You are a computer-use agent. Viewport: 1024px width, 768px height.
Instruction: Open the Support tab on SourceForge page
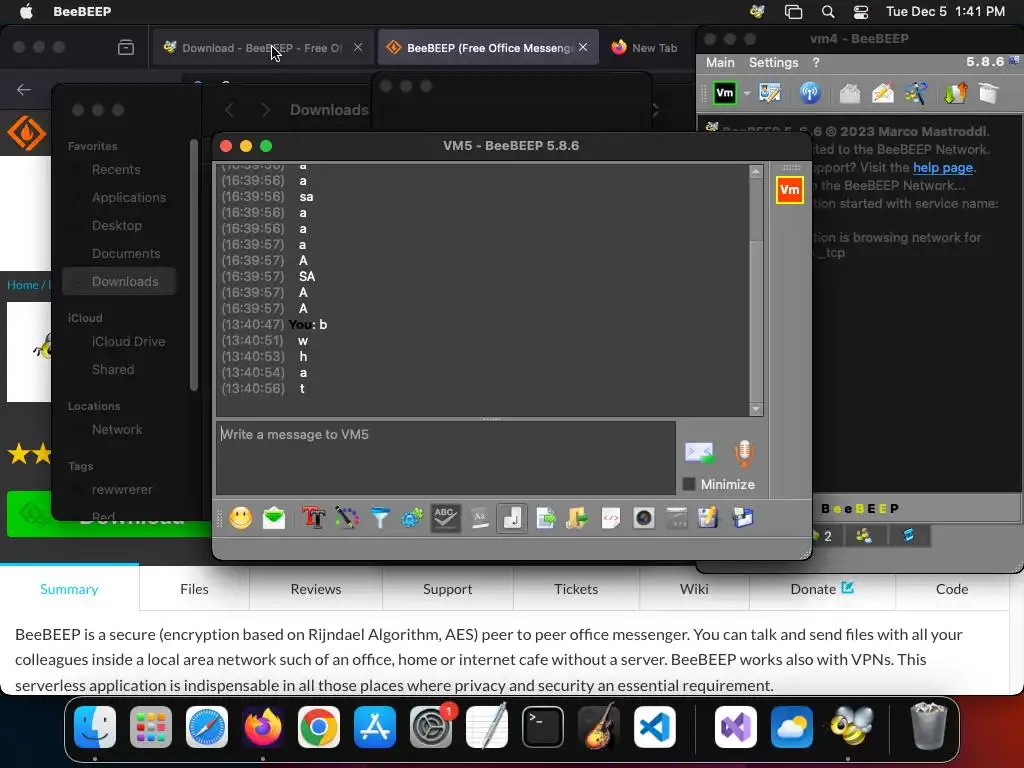coord(447,589)
